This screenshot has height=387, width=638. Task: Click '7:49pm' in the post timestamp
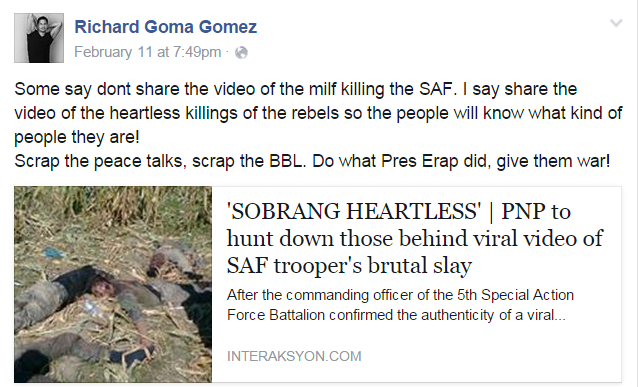[197, 52]
